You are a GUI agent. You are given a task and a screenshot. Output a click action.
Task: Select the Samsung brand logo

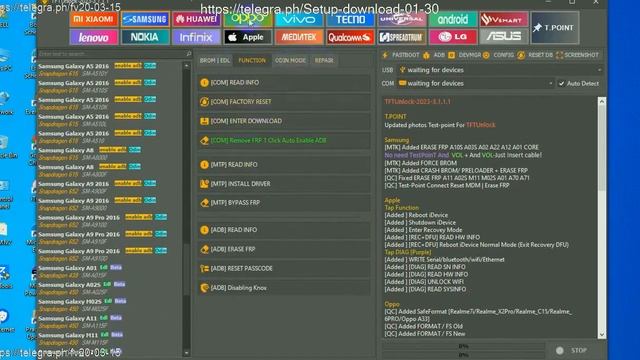pyautogui.click(x=145, y=19)
